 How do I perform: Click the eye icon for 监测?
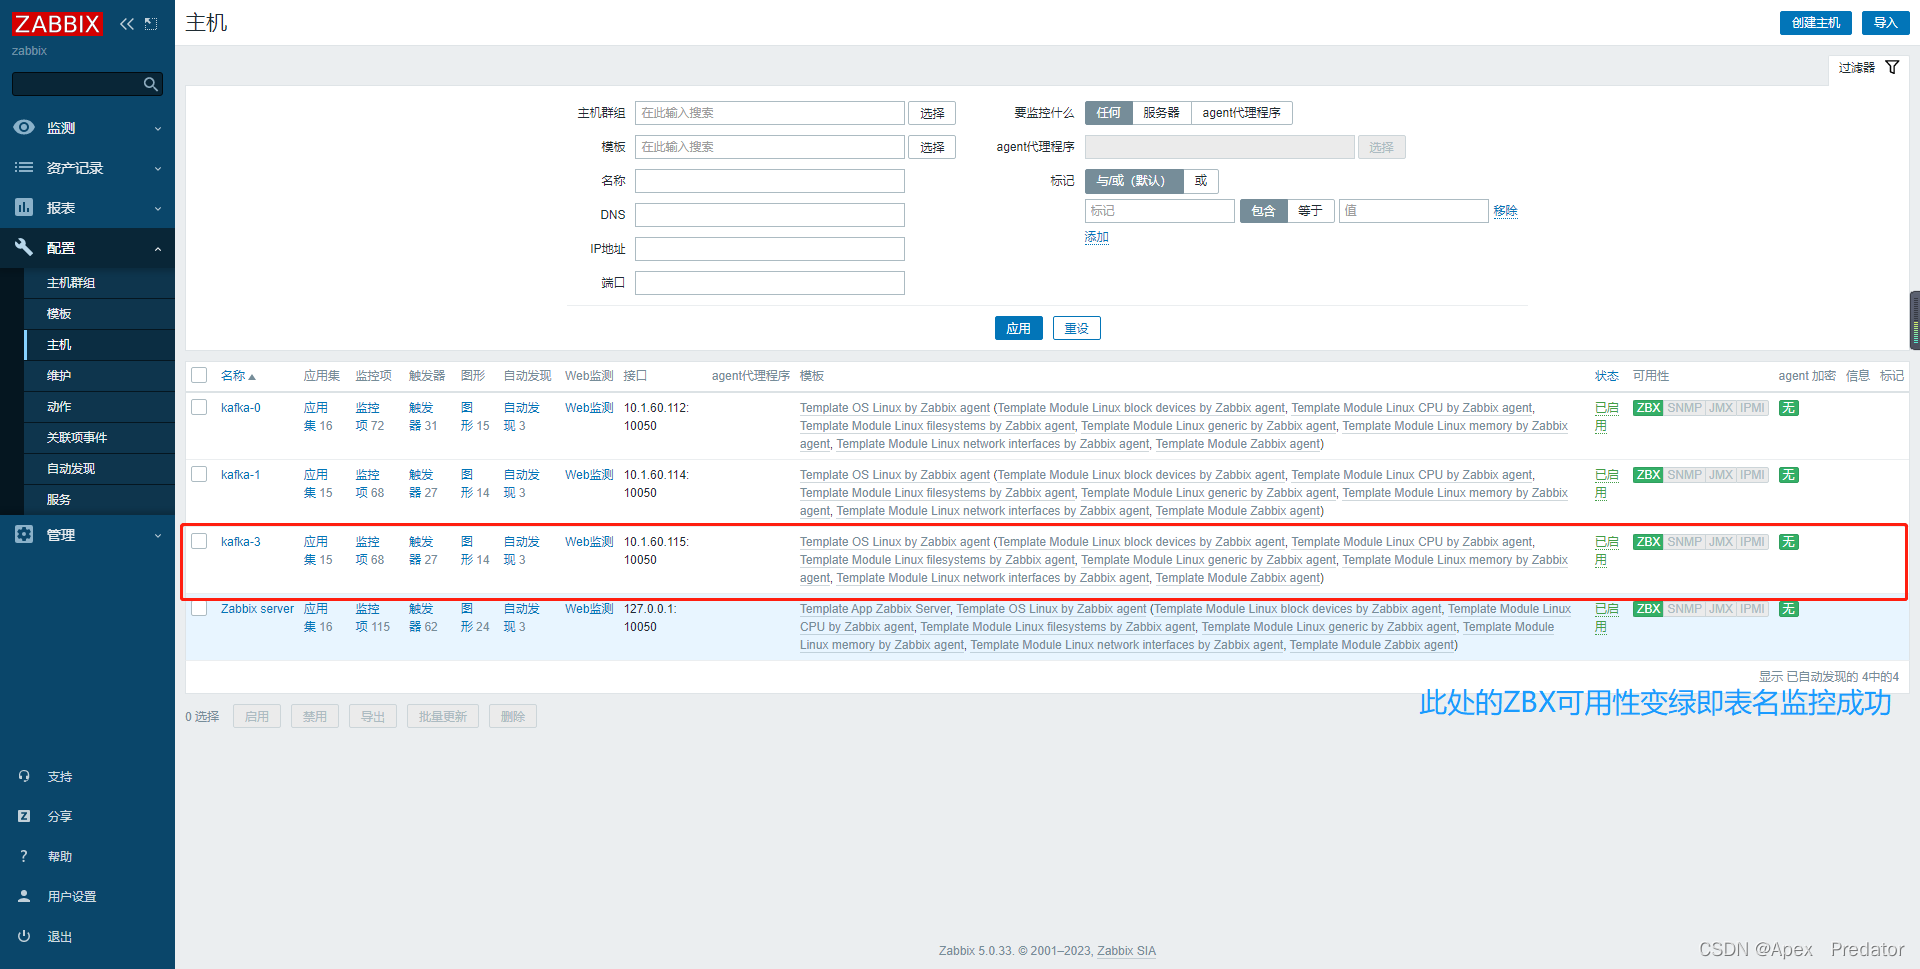[x=24, y=127]
